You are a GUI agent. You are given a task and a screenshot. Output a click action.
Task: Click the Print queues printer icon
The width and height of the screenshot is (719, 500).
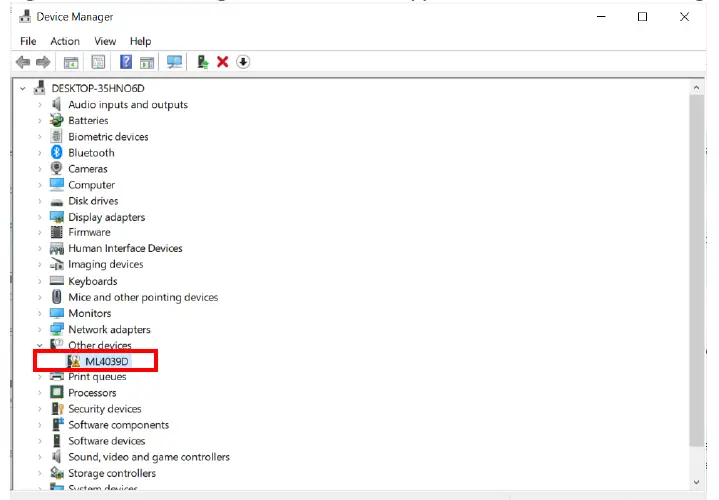point(57,377)
